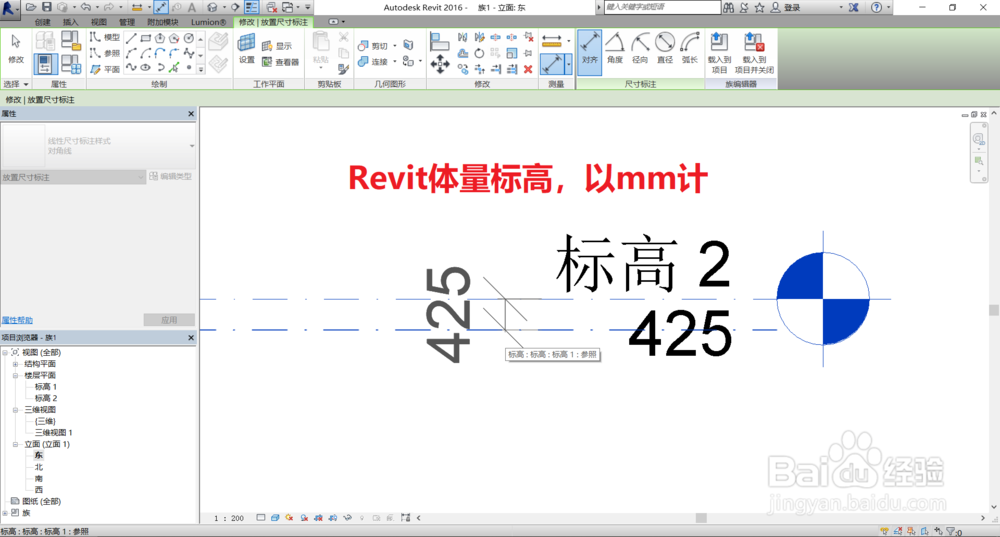This screenshot has width=1000, height=537.
Task: Click the Join geometry (连接) tool
Action: pyautogui.click(x=373, y=62)
